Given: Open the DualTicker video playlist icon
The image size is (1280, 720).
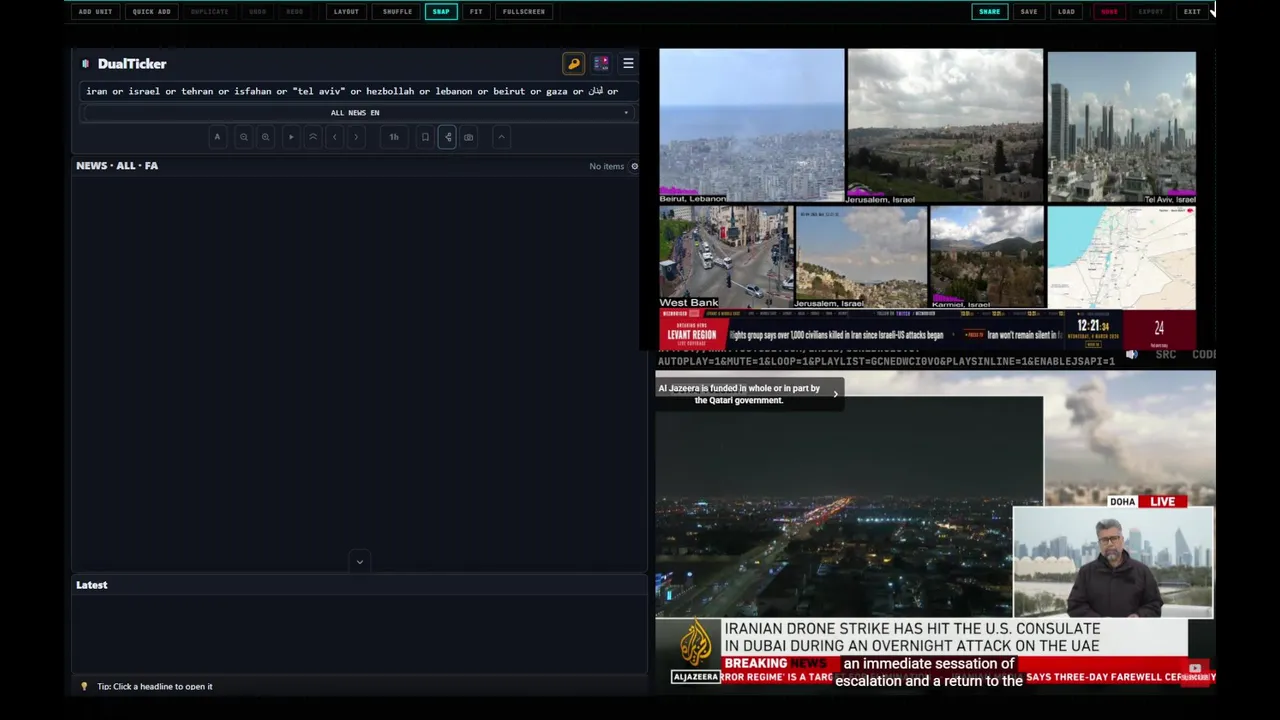Looking at the screenshot, I should [x=601, y=64].
